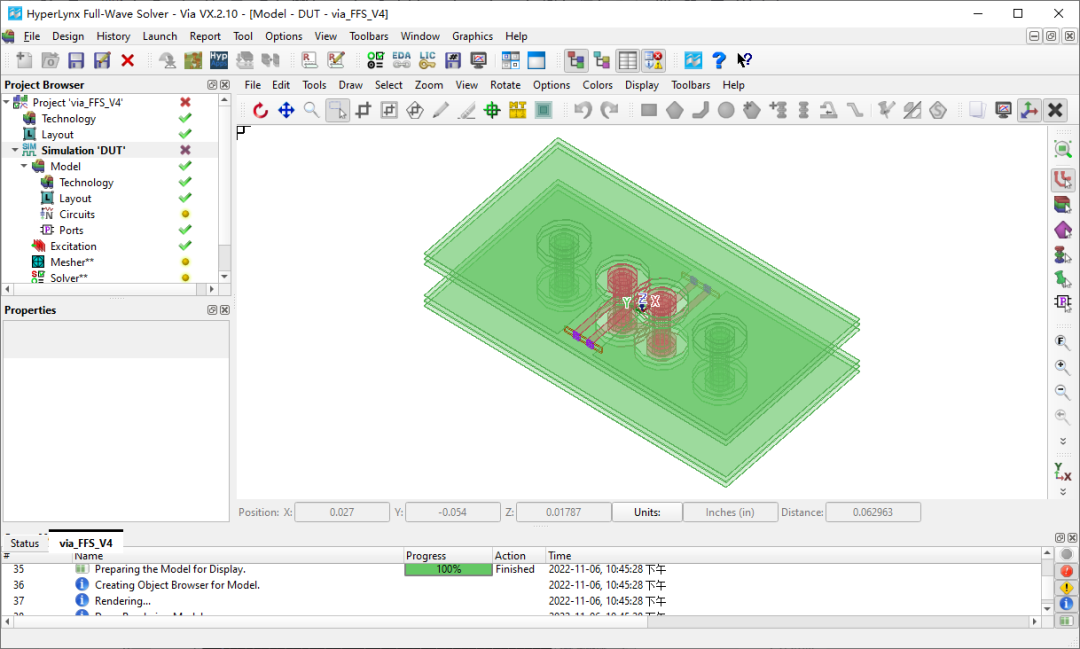Image resolution: width=1080 pixels, height=649 pixels.
Task: Float the Properties panel
Action: [212, 310]
